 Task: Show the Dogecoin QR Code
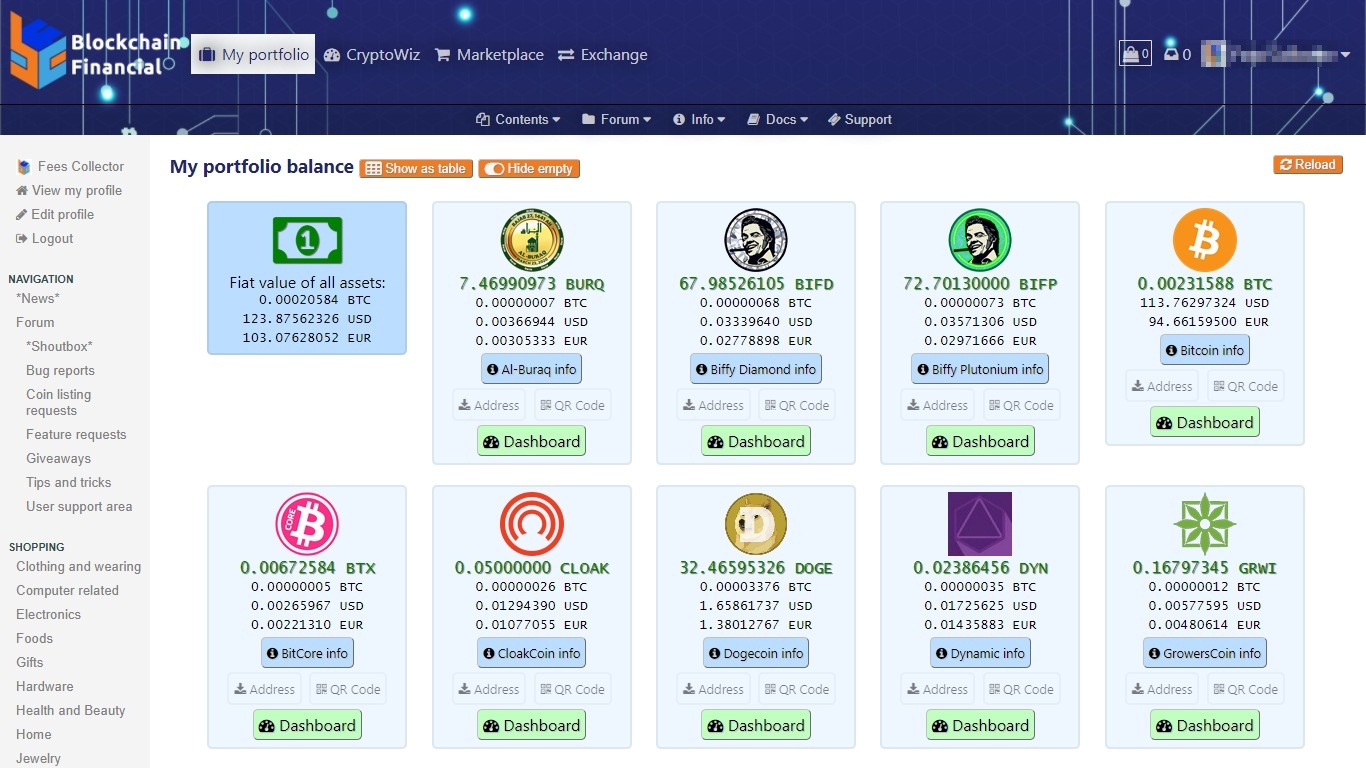coord(796,688)
